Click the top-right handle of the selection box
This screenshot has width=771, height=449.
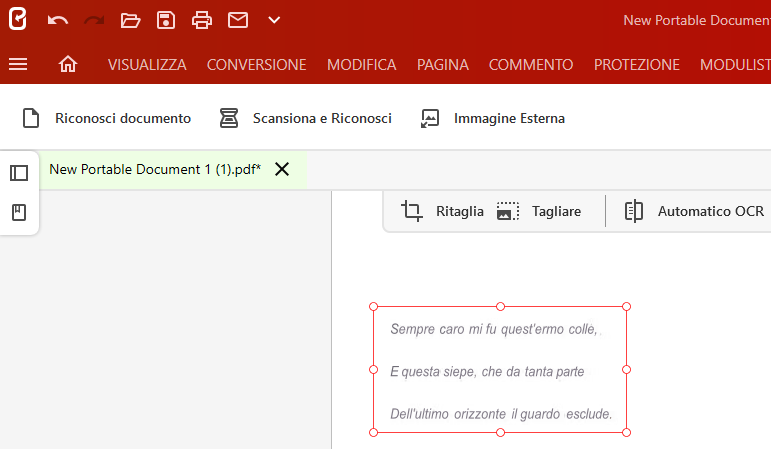[626, 306]
